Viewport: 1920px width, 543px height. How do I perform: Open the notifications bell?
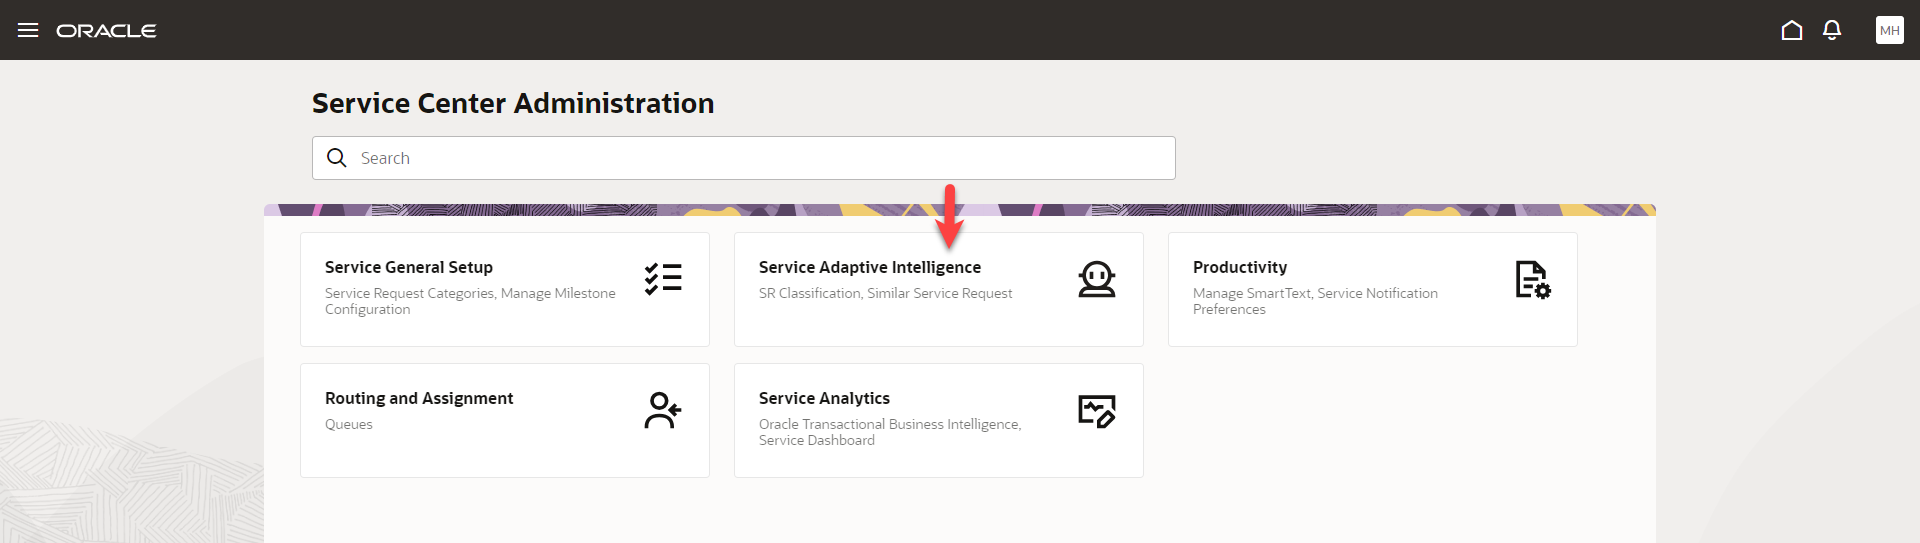click(1832, 30)
